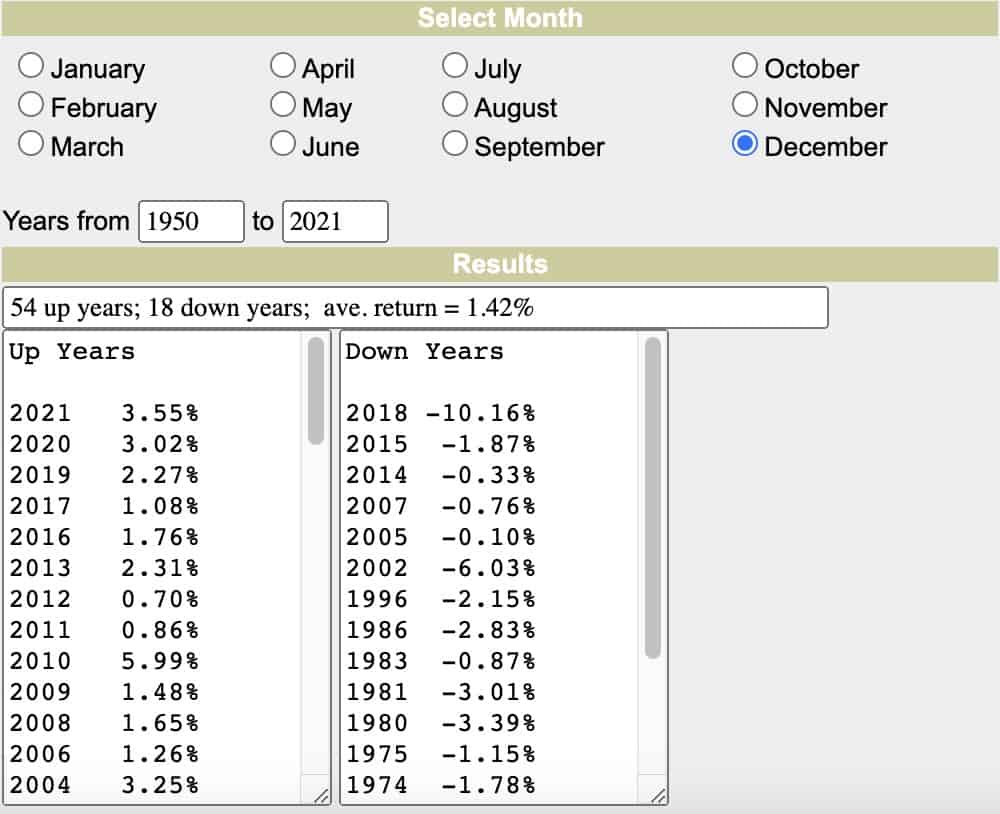Click the row '2021 3.55%'
Viewport: 1000px width, 814px height.
tap(104, 413)
